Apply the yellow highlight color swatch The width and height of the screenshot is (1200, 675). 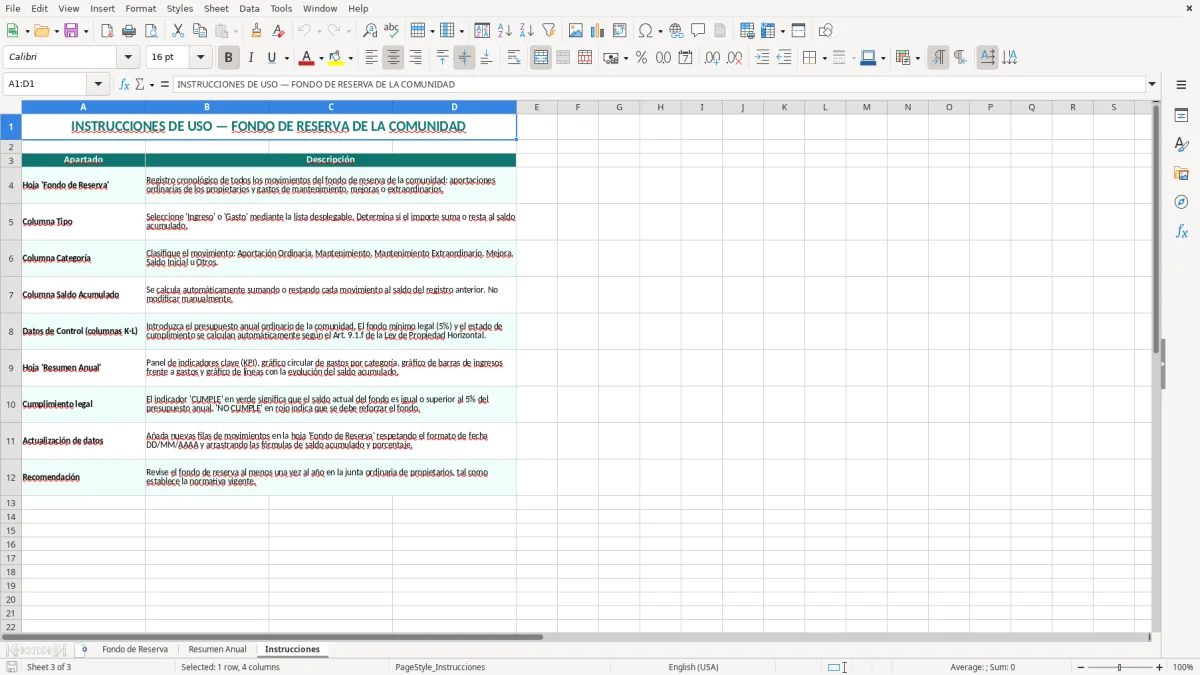[x=336, y=58]
